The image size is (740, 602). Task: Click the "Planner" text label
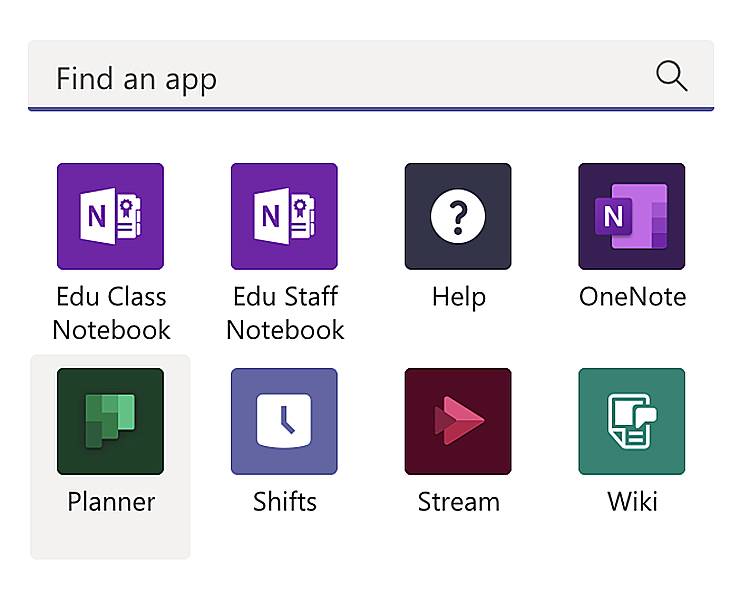pos(111,502)
